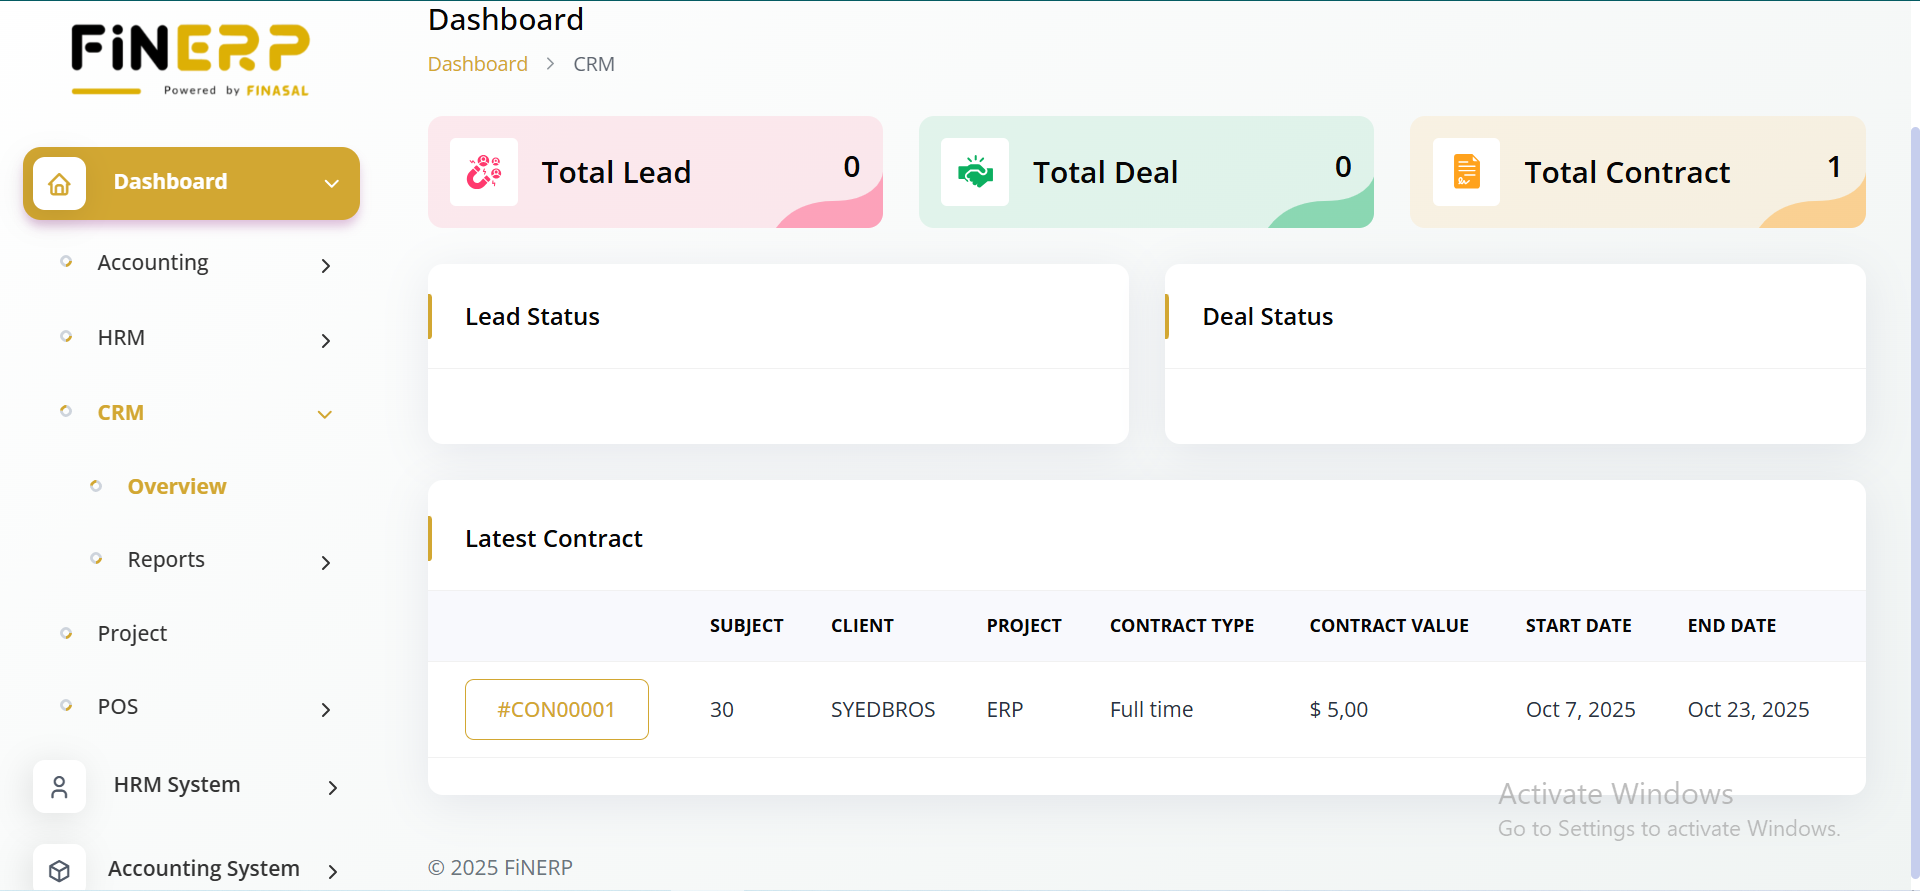Expand the HRM submenu chevron

pyautogui.click(x=325, y=341)
